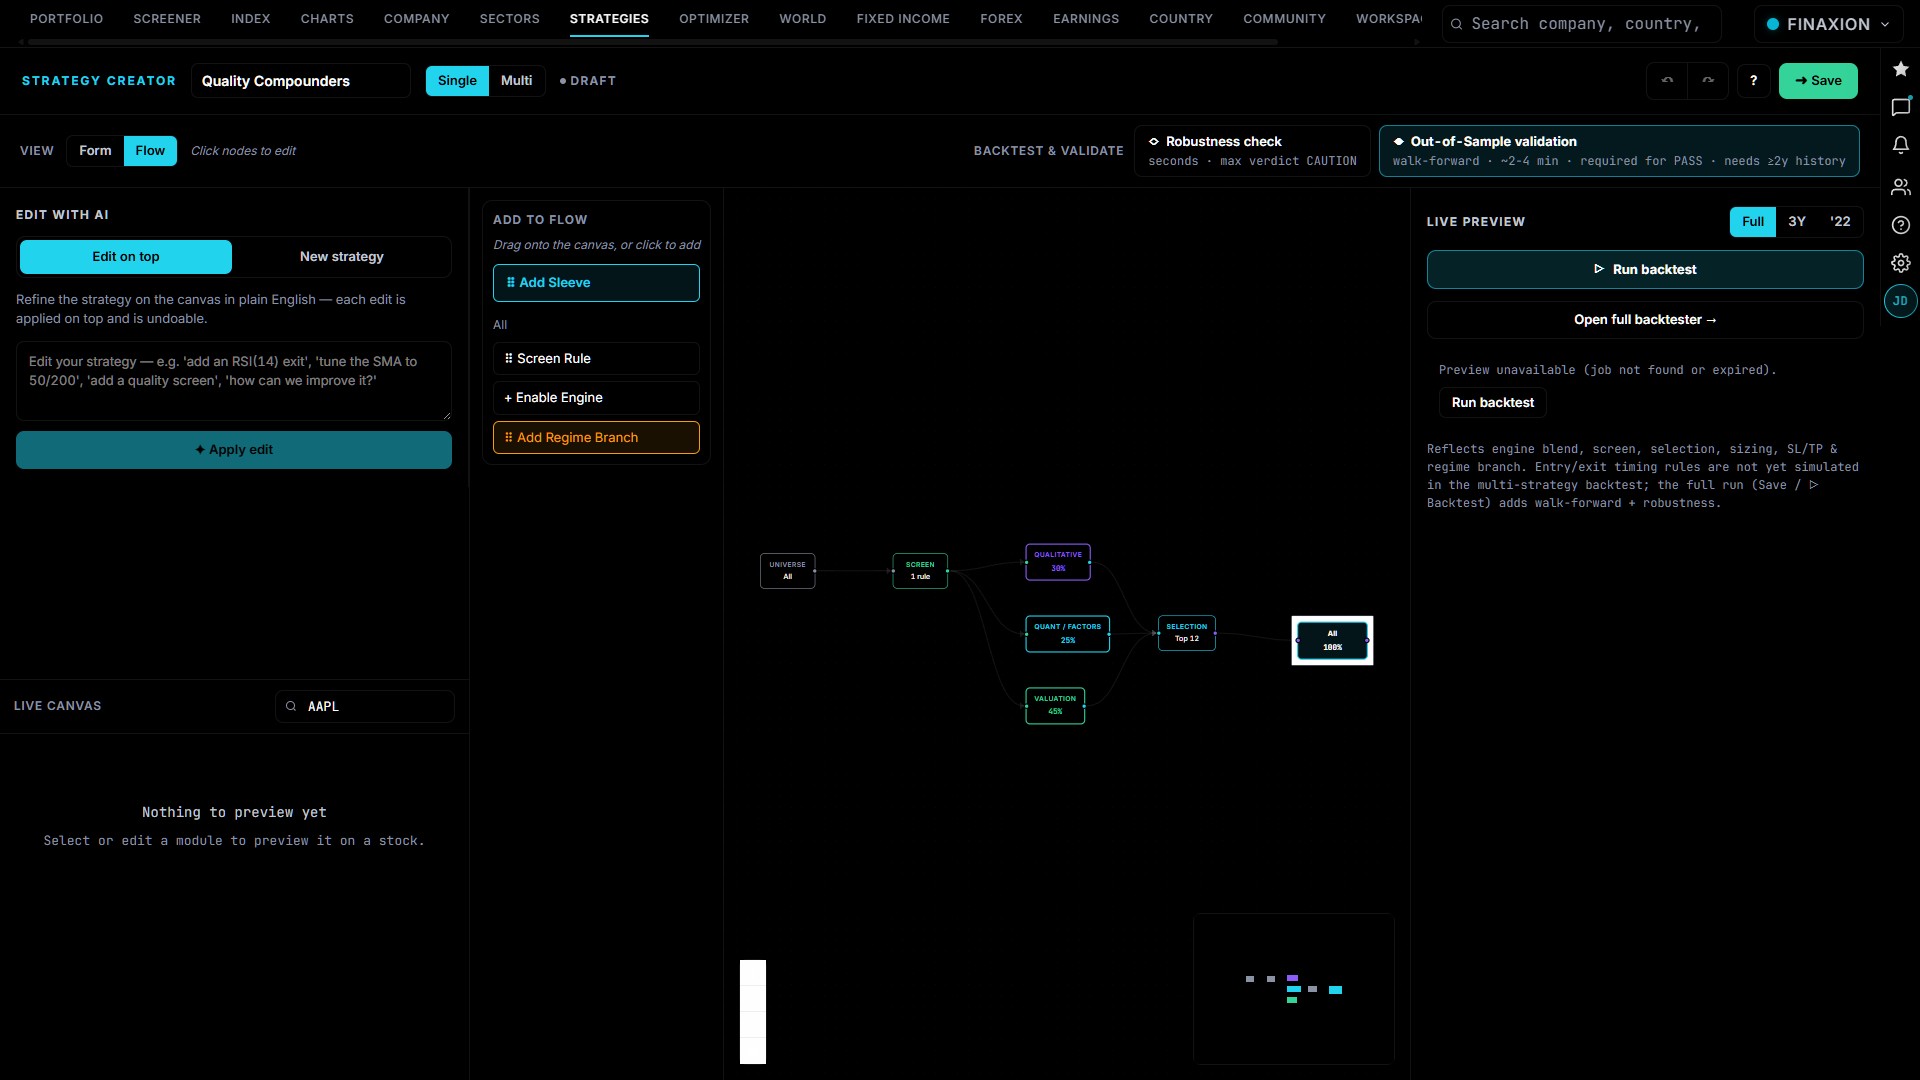
Task: Click Enable Engine
Action: 596,398
